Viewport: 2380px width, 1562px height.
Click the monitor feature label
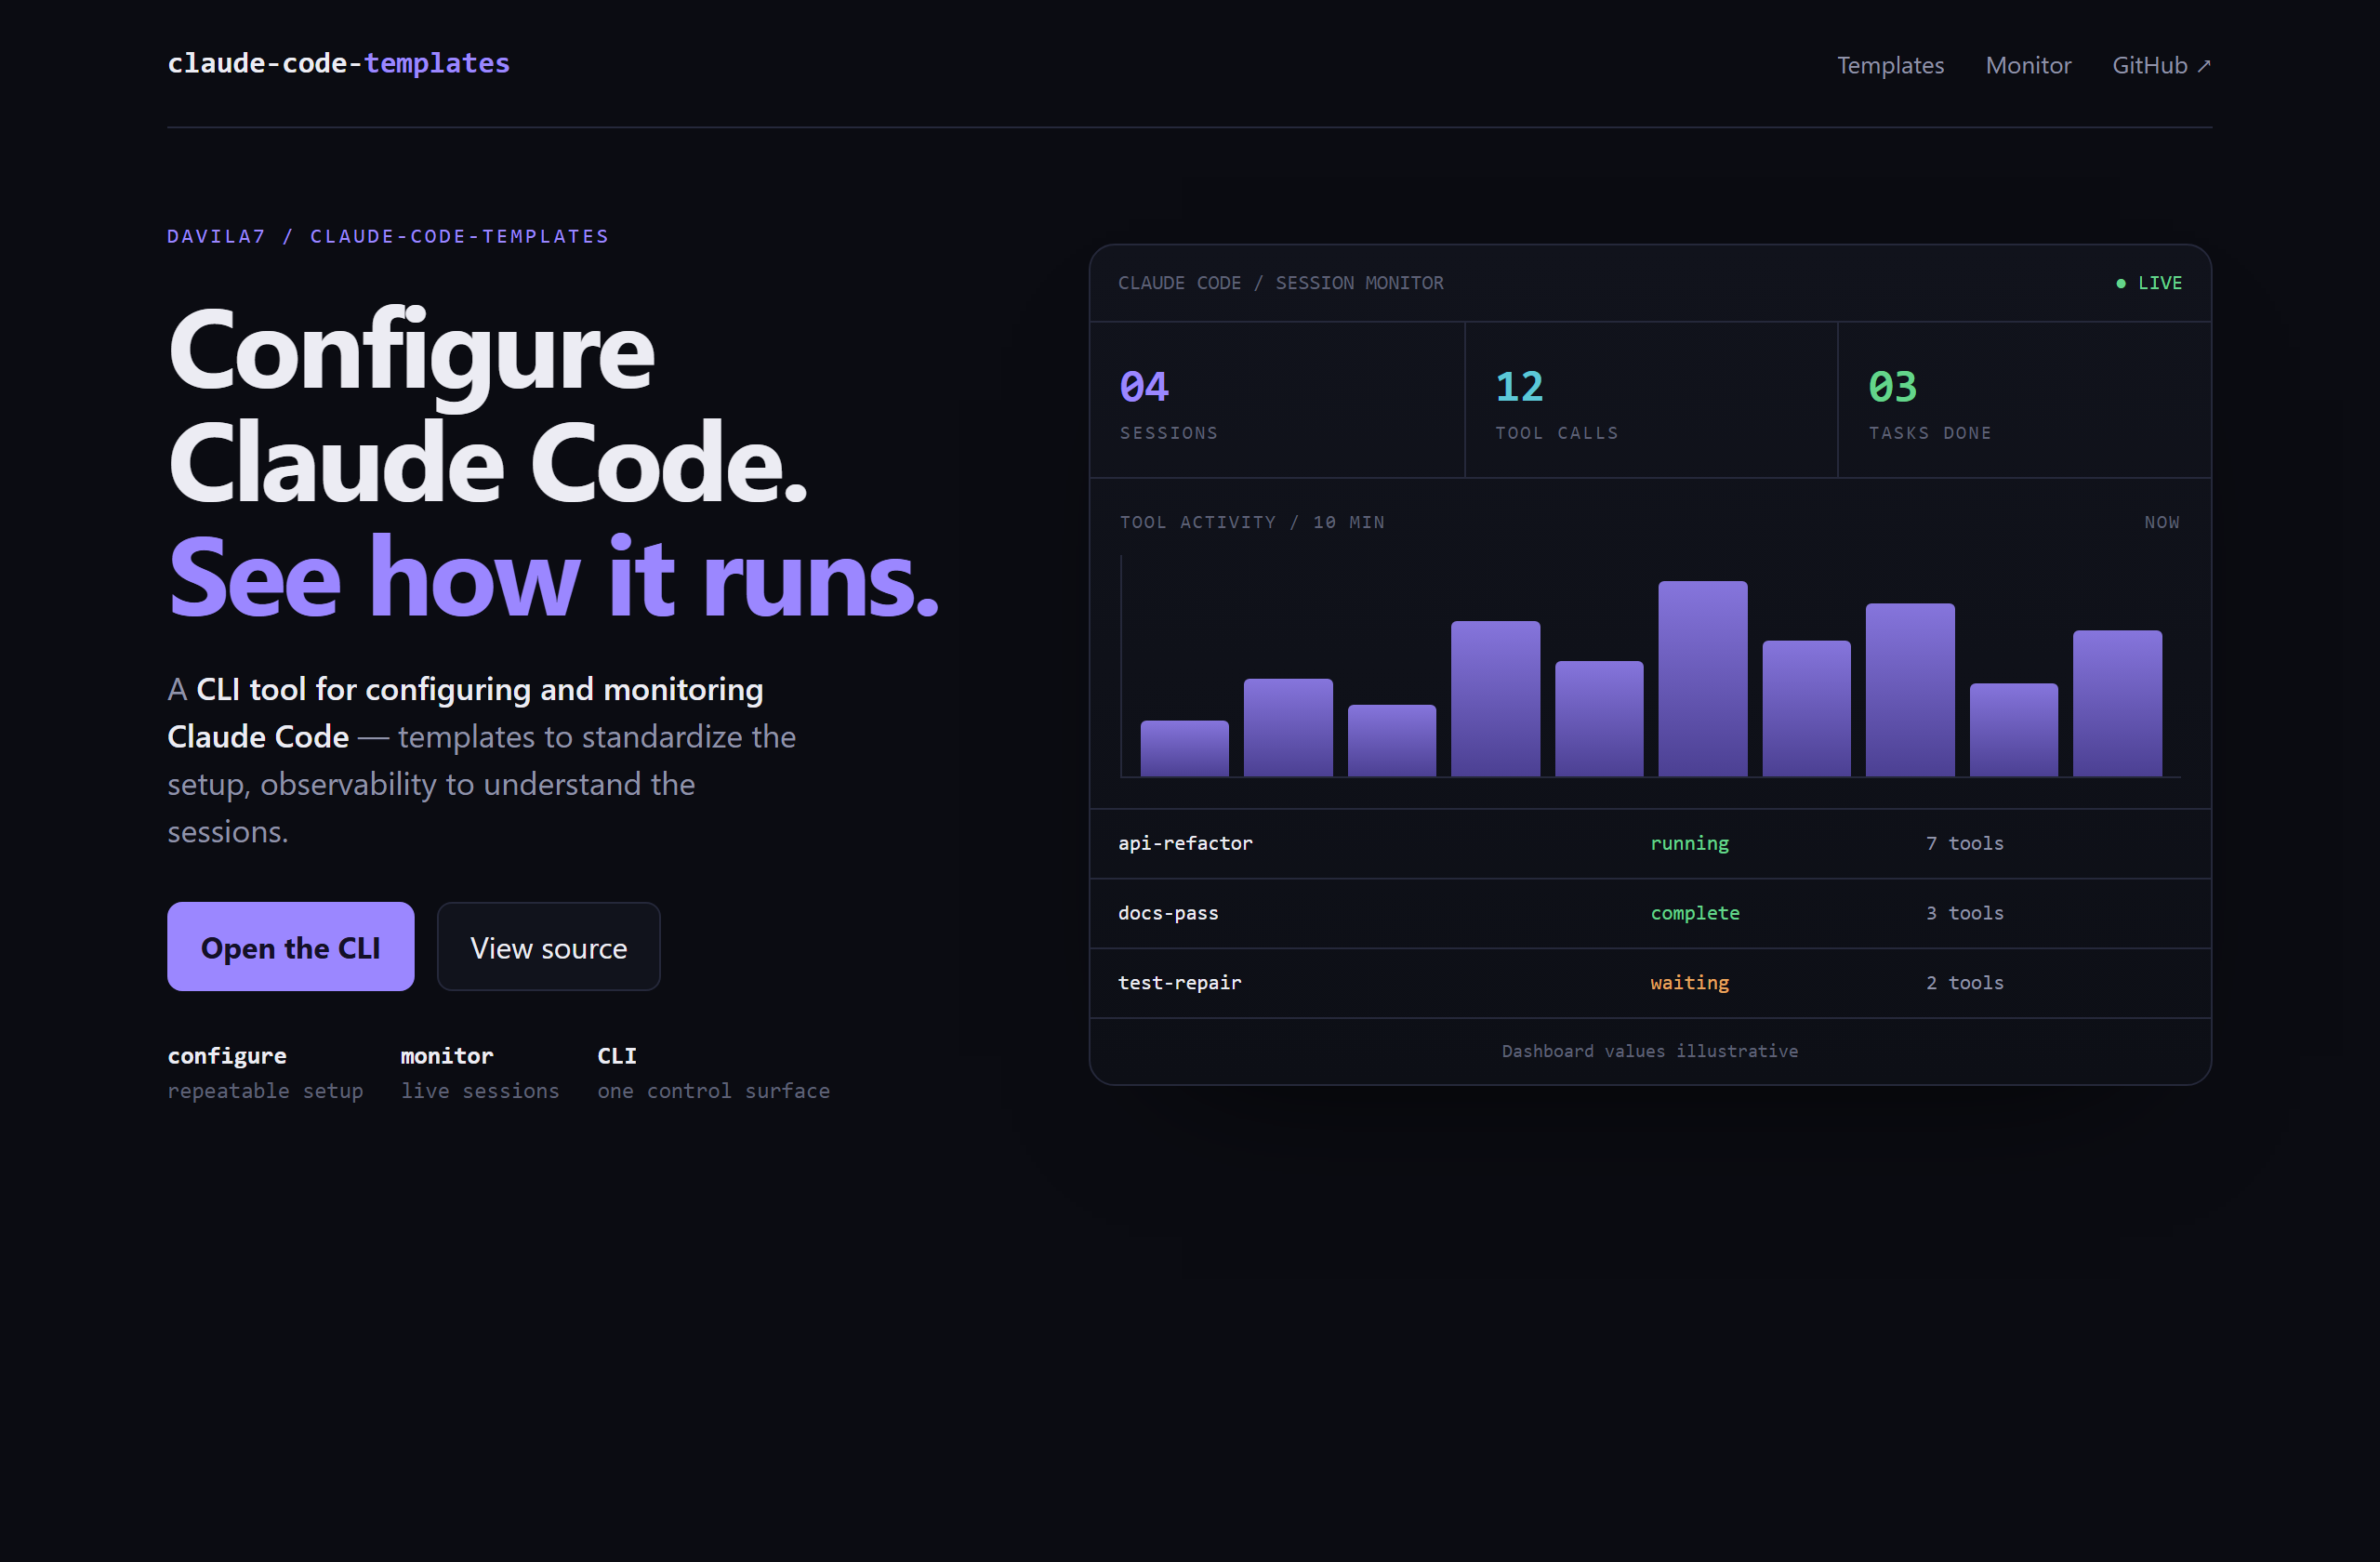447,1056
